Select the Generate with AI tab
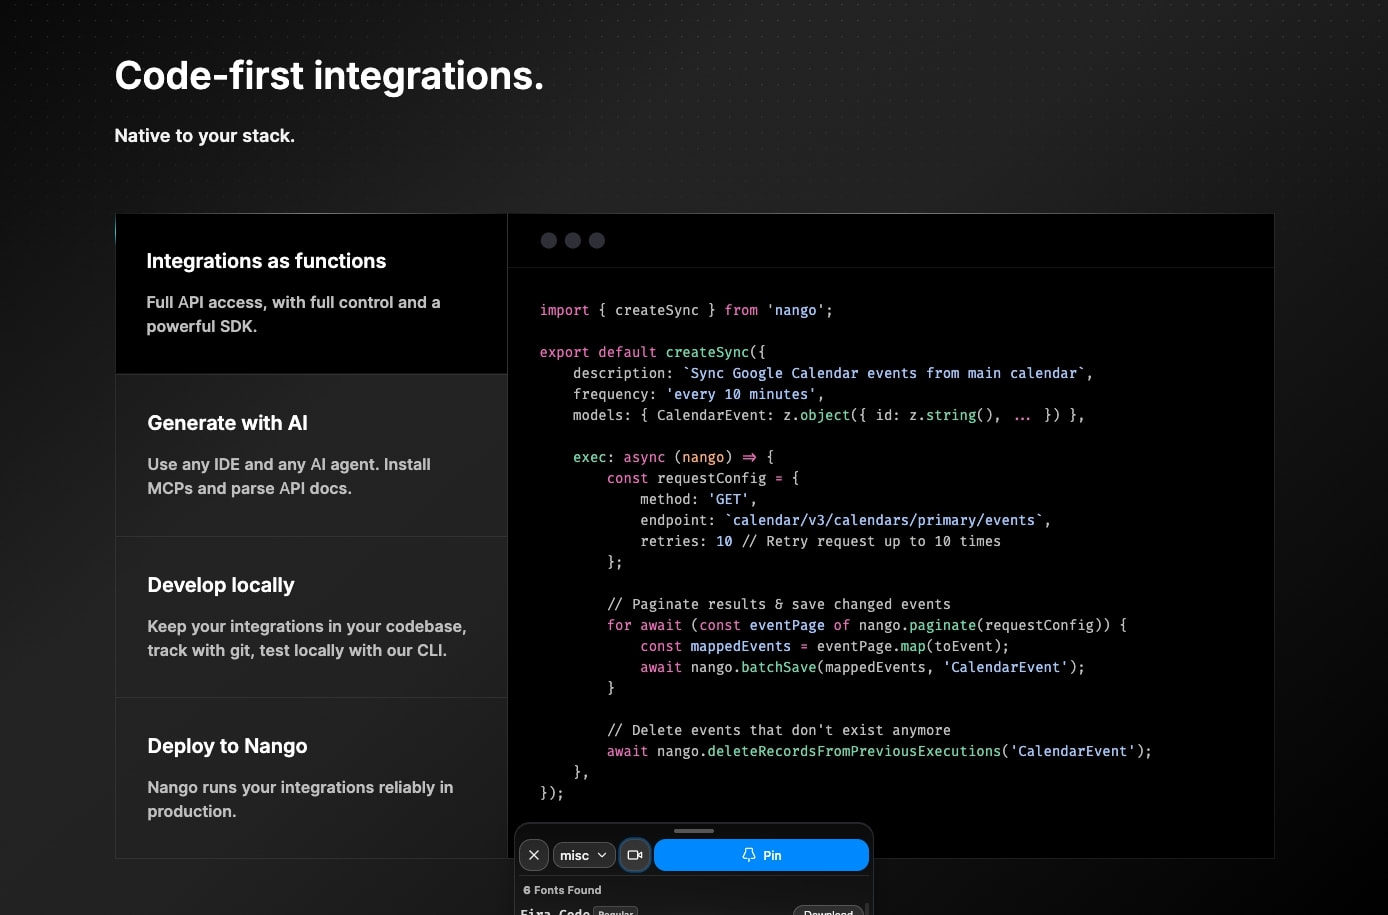1388x915 pixels. pyautogui.click(x=311, y=456)
